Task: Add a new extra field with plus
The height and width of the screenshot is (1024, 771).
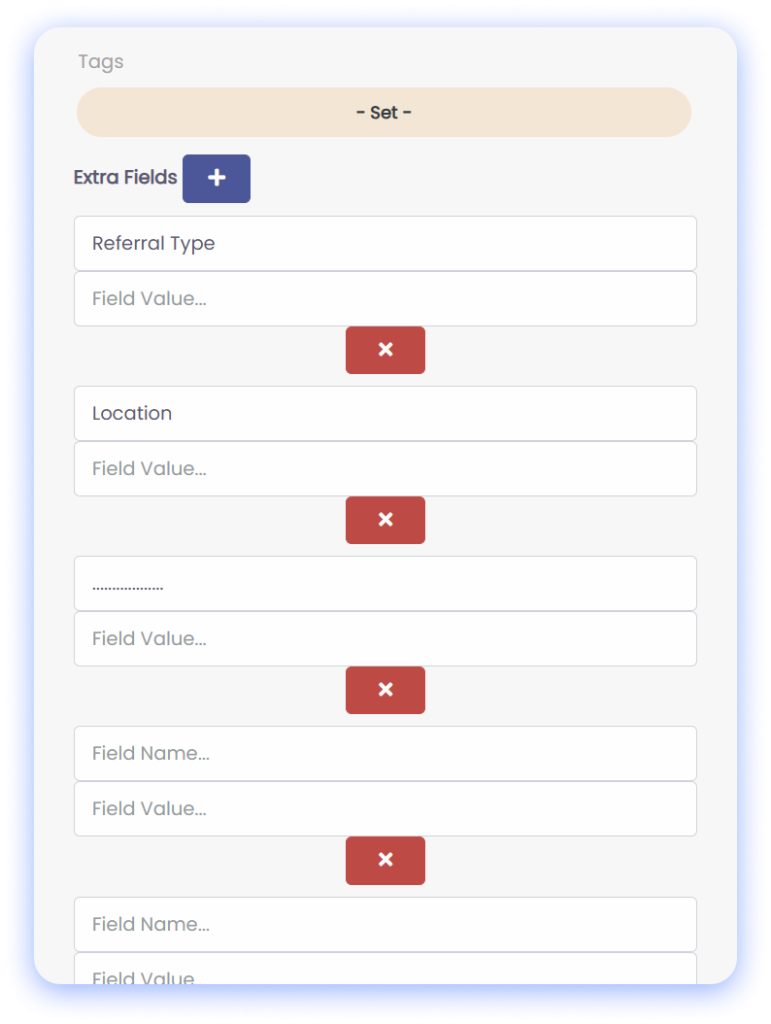Action: click(x=216, y=179)
